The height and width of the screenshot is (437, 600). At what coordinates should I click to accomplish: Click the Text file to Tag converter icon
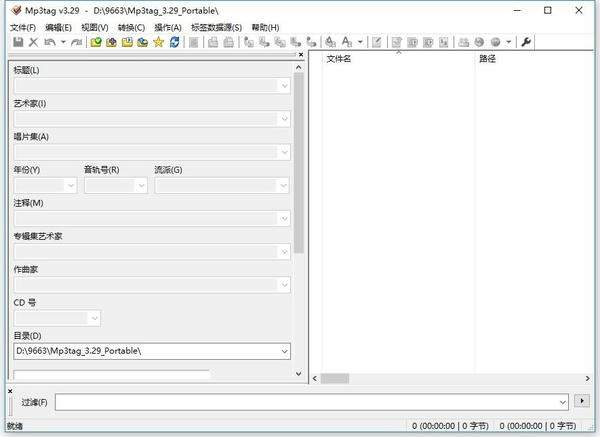tap(296, 42)
